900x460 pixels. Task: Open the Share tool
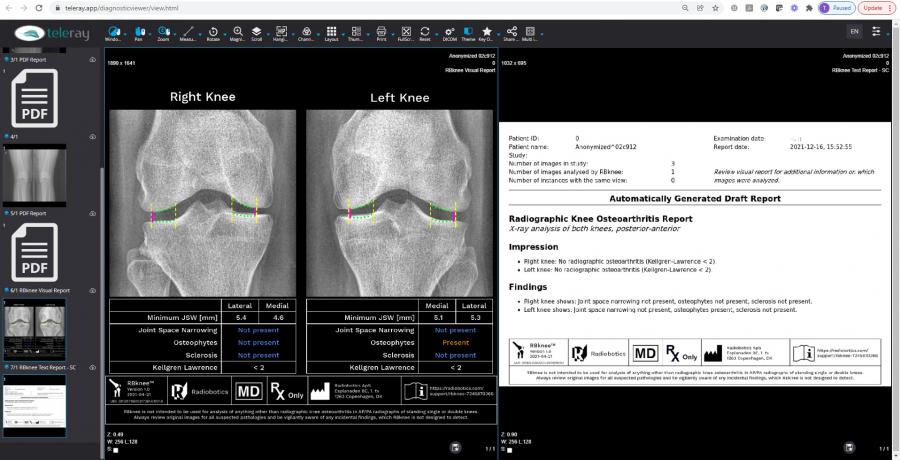512,30
